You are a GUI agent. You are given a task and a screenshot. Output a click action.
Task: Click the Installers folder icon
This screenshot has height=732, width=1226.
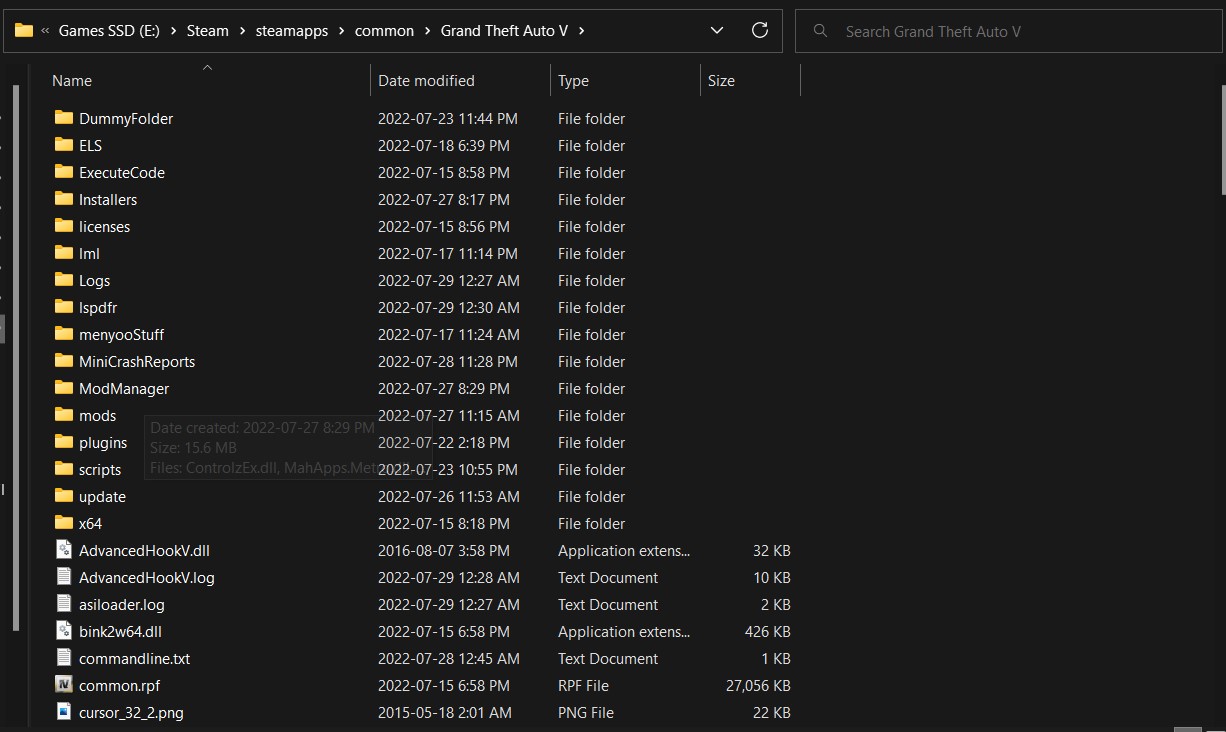[64, 199]
